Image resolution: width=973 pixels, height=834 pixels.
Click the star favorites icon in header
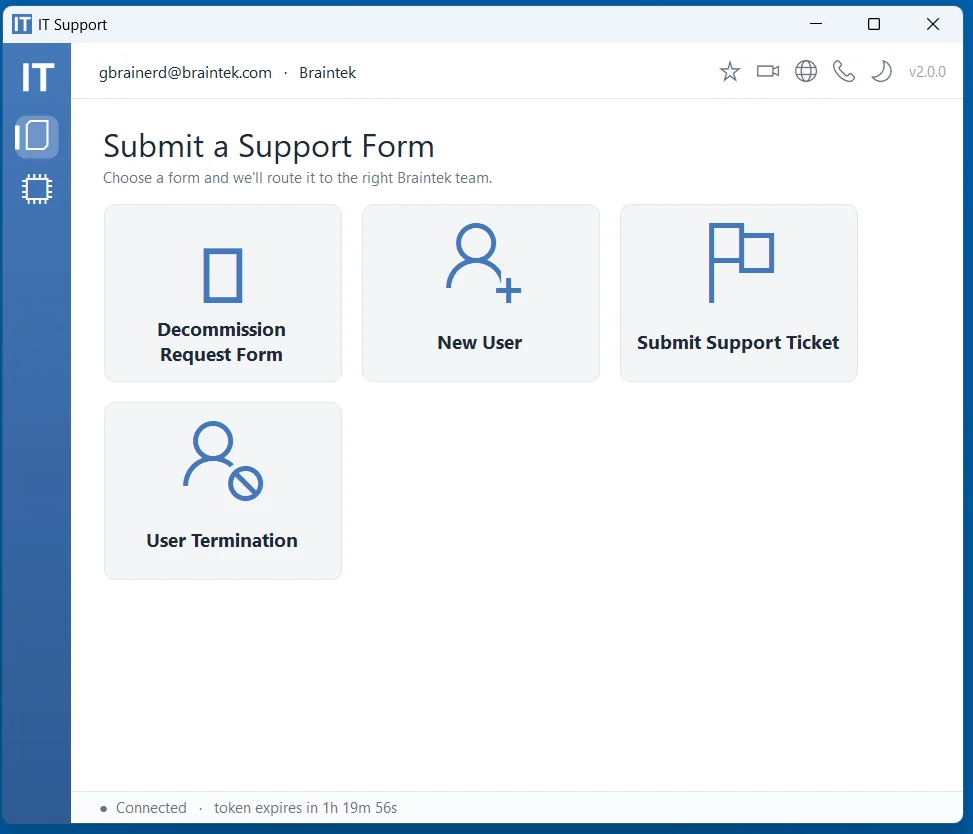point(730,72)
